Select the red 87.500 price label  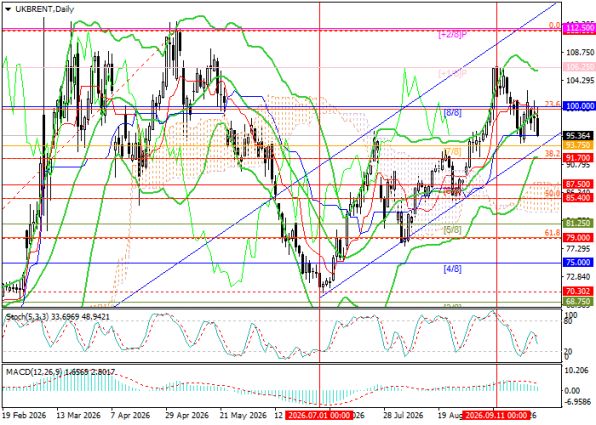click(579, 184)
